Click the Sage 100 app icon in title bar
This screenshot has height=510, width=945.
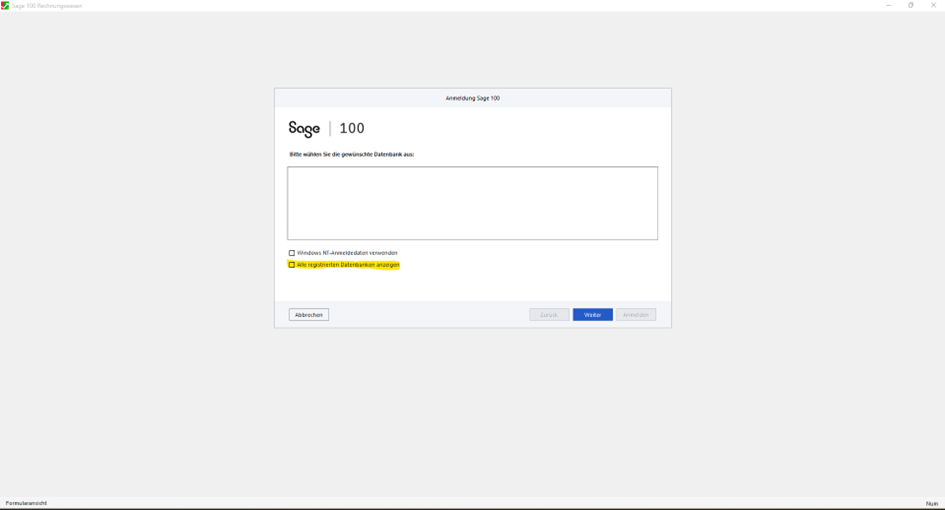click(x=5, y=5)
